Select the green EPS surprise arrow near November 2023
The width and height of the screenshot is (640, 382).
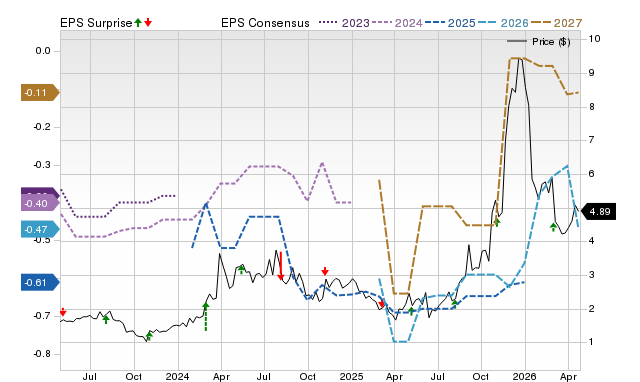(149, 336)
